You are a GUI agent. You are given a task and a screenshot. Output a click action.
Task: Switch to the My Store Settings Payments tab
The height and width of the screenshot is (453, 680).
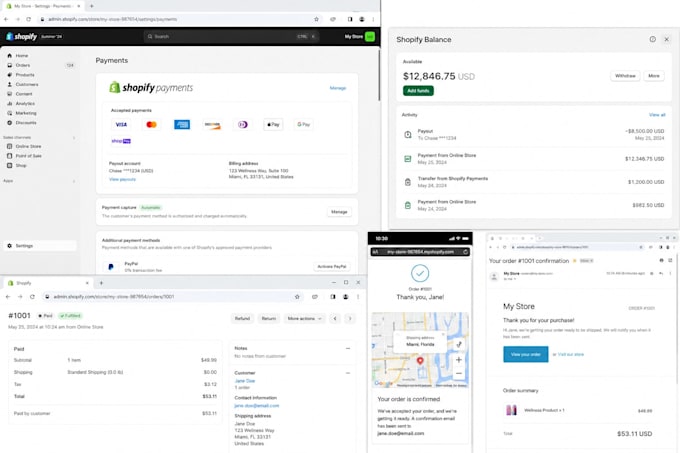click(x=42, y=6)
